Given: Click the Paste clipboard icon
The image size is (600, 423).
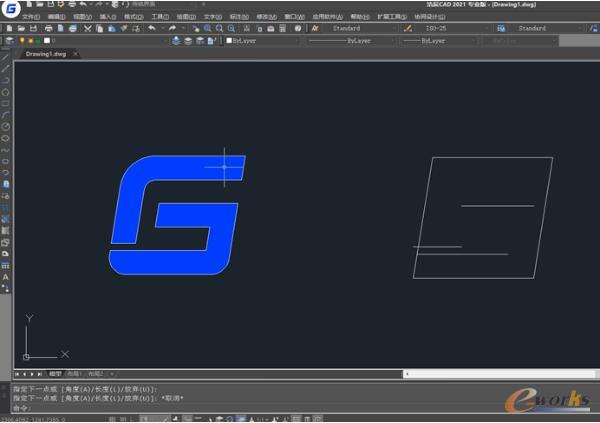Looking at the screenshot, I should coord(112,28).
